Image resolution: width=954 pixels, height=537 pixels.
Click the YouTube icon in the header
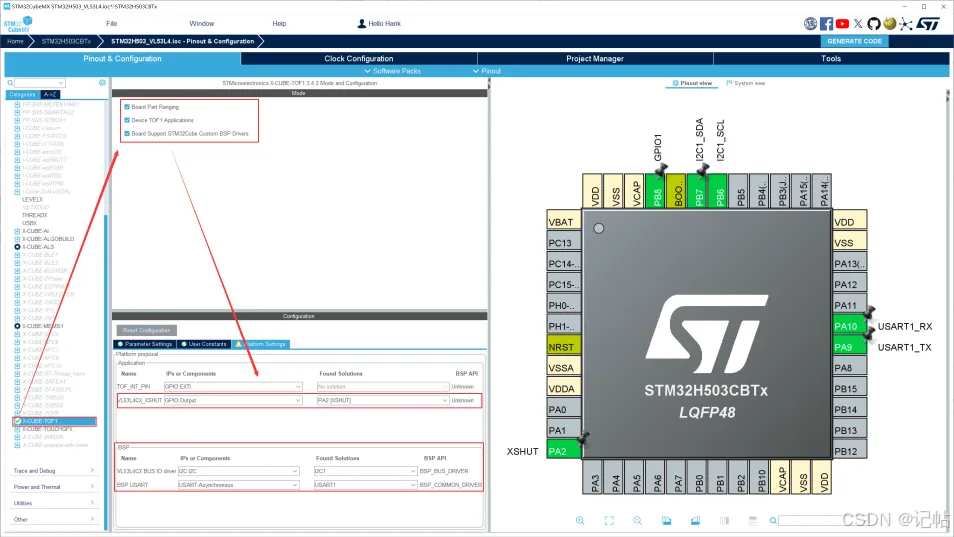pos(842,23)
